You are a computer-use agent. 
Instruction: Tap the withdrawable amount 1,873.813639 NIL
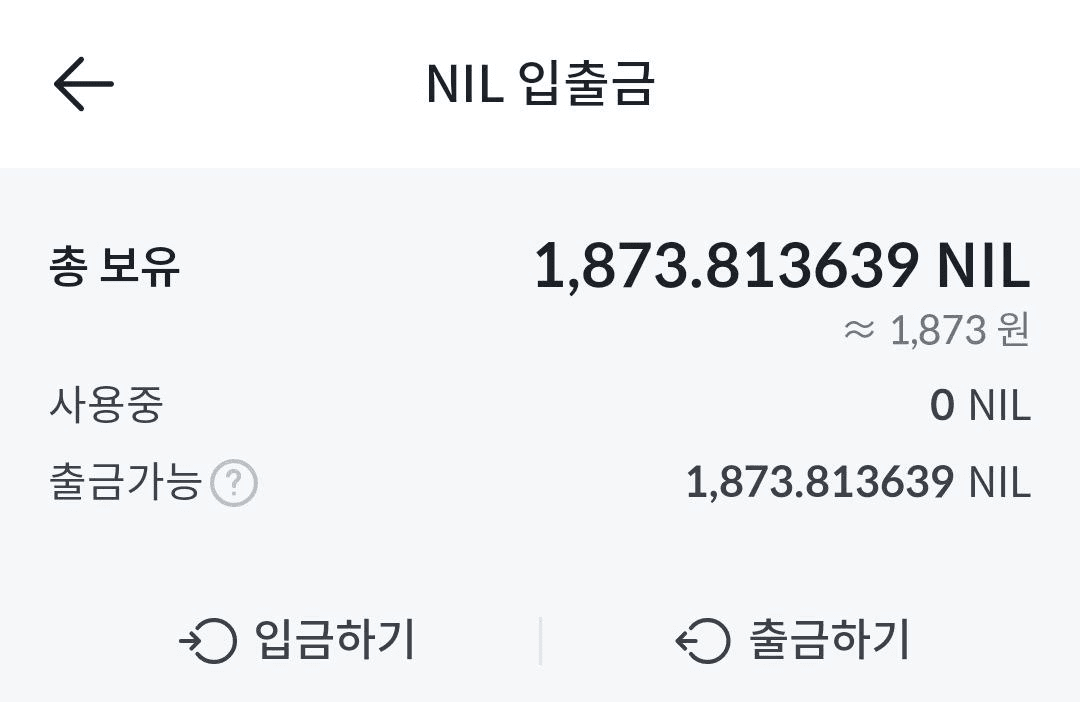tap(857, 484)
